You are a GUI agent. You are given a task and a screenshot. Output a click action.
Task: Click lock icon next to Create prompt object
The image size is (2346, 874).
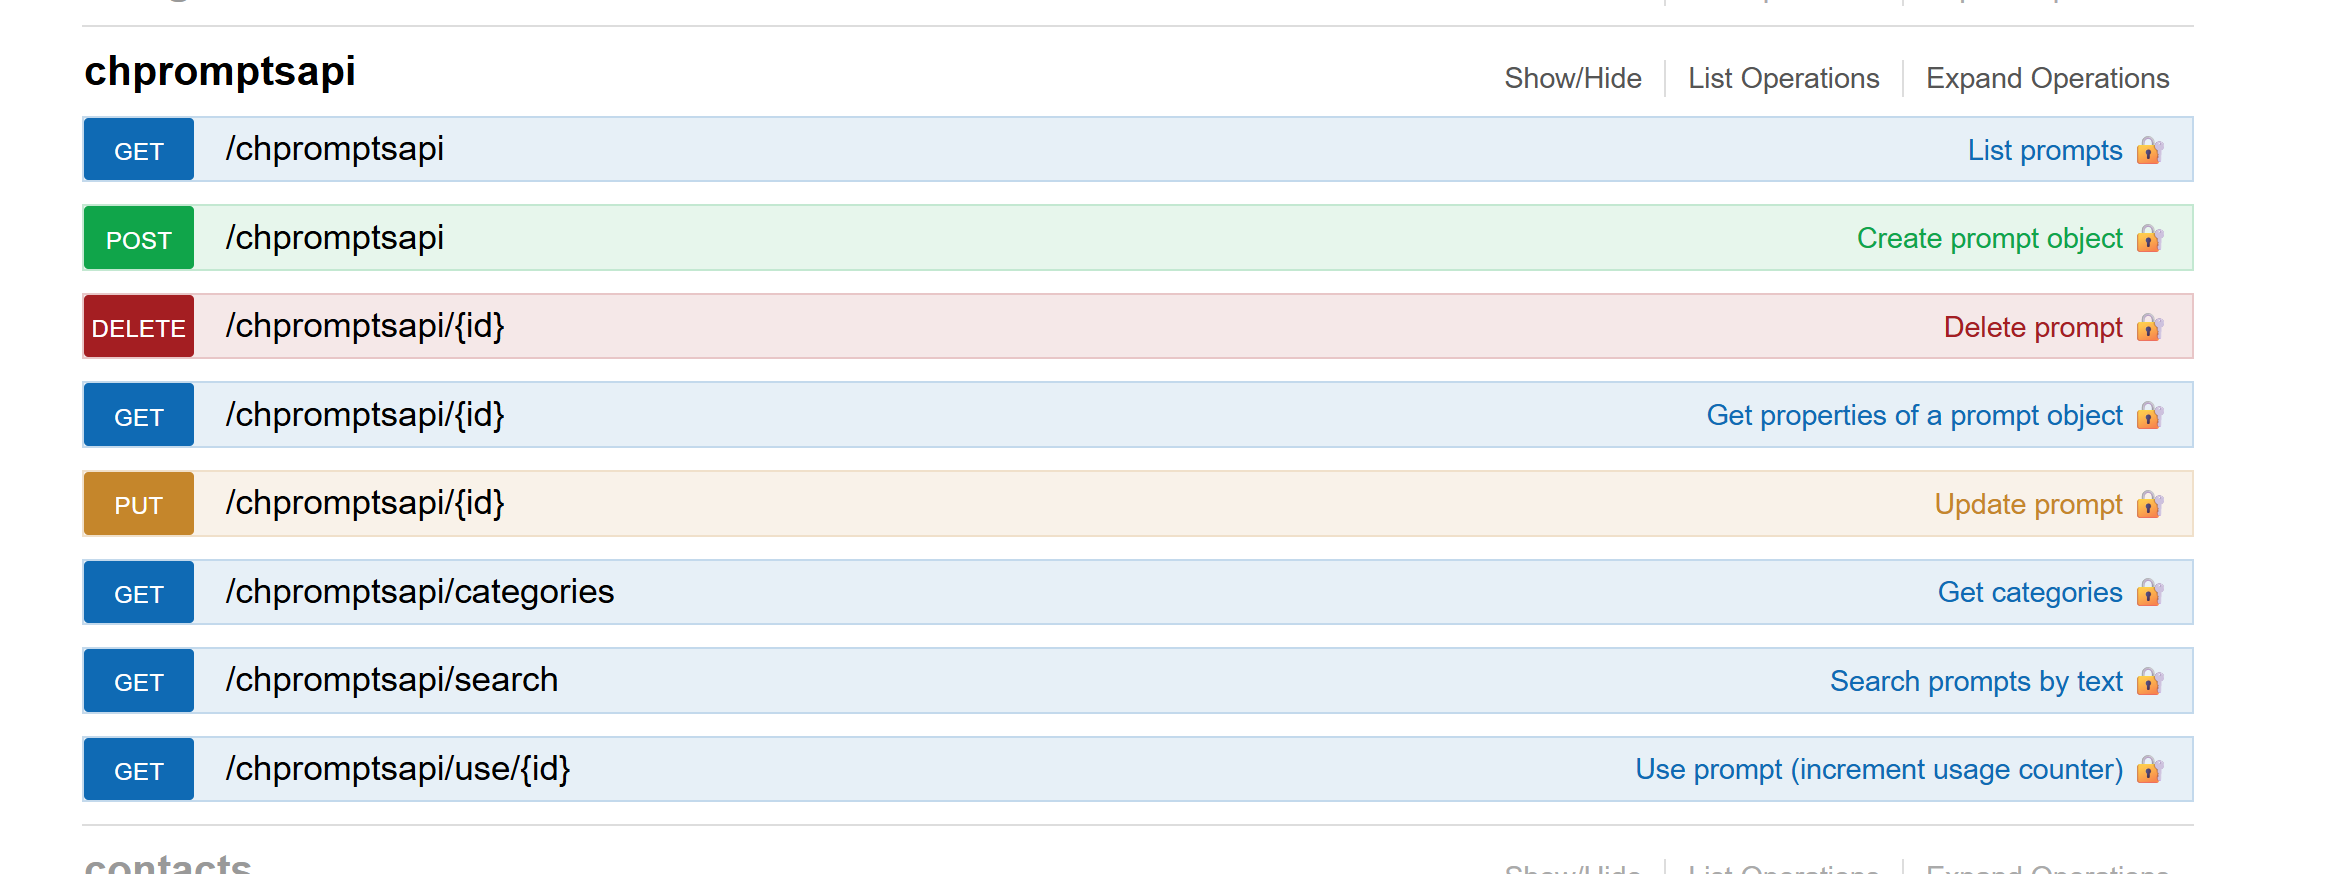point(2149,239)
